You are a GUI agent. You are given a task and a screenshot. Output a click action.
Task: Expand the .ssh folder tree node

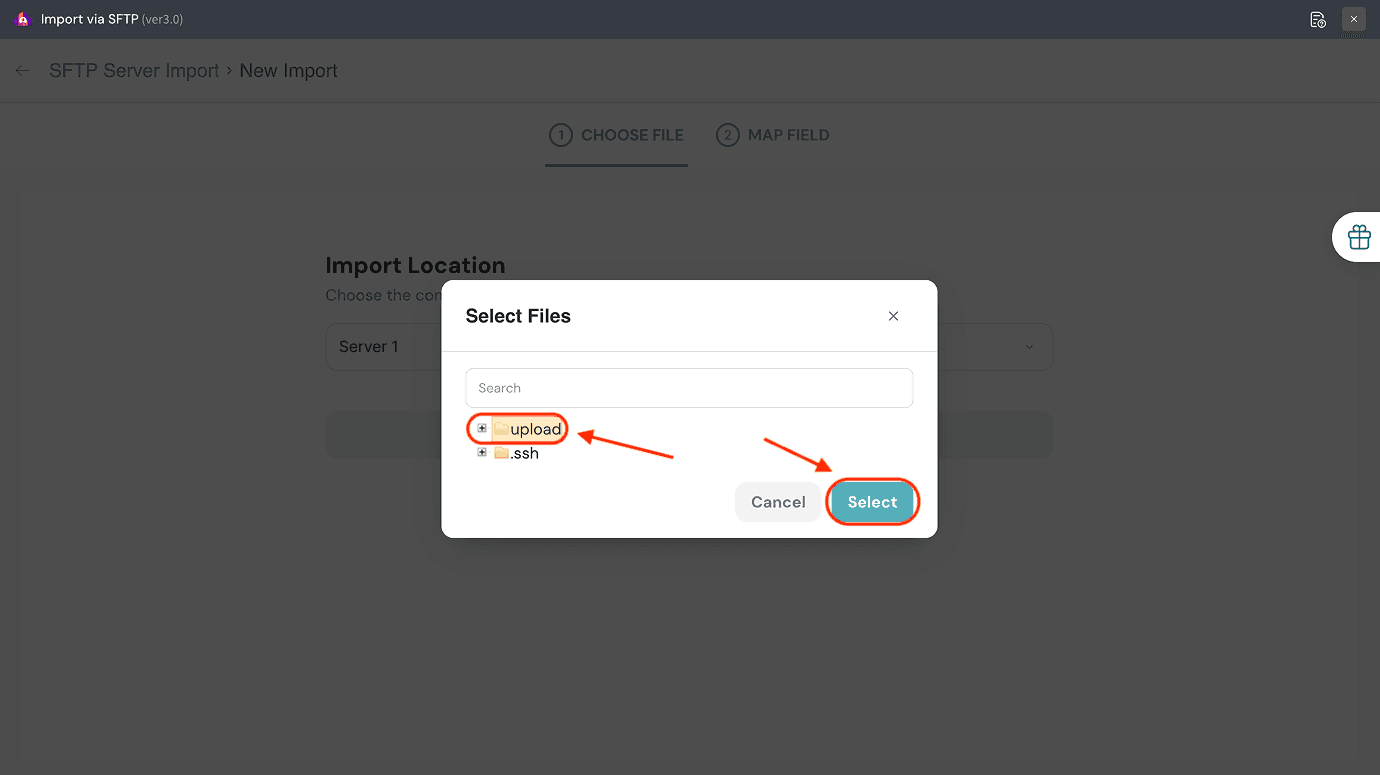482,453
